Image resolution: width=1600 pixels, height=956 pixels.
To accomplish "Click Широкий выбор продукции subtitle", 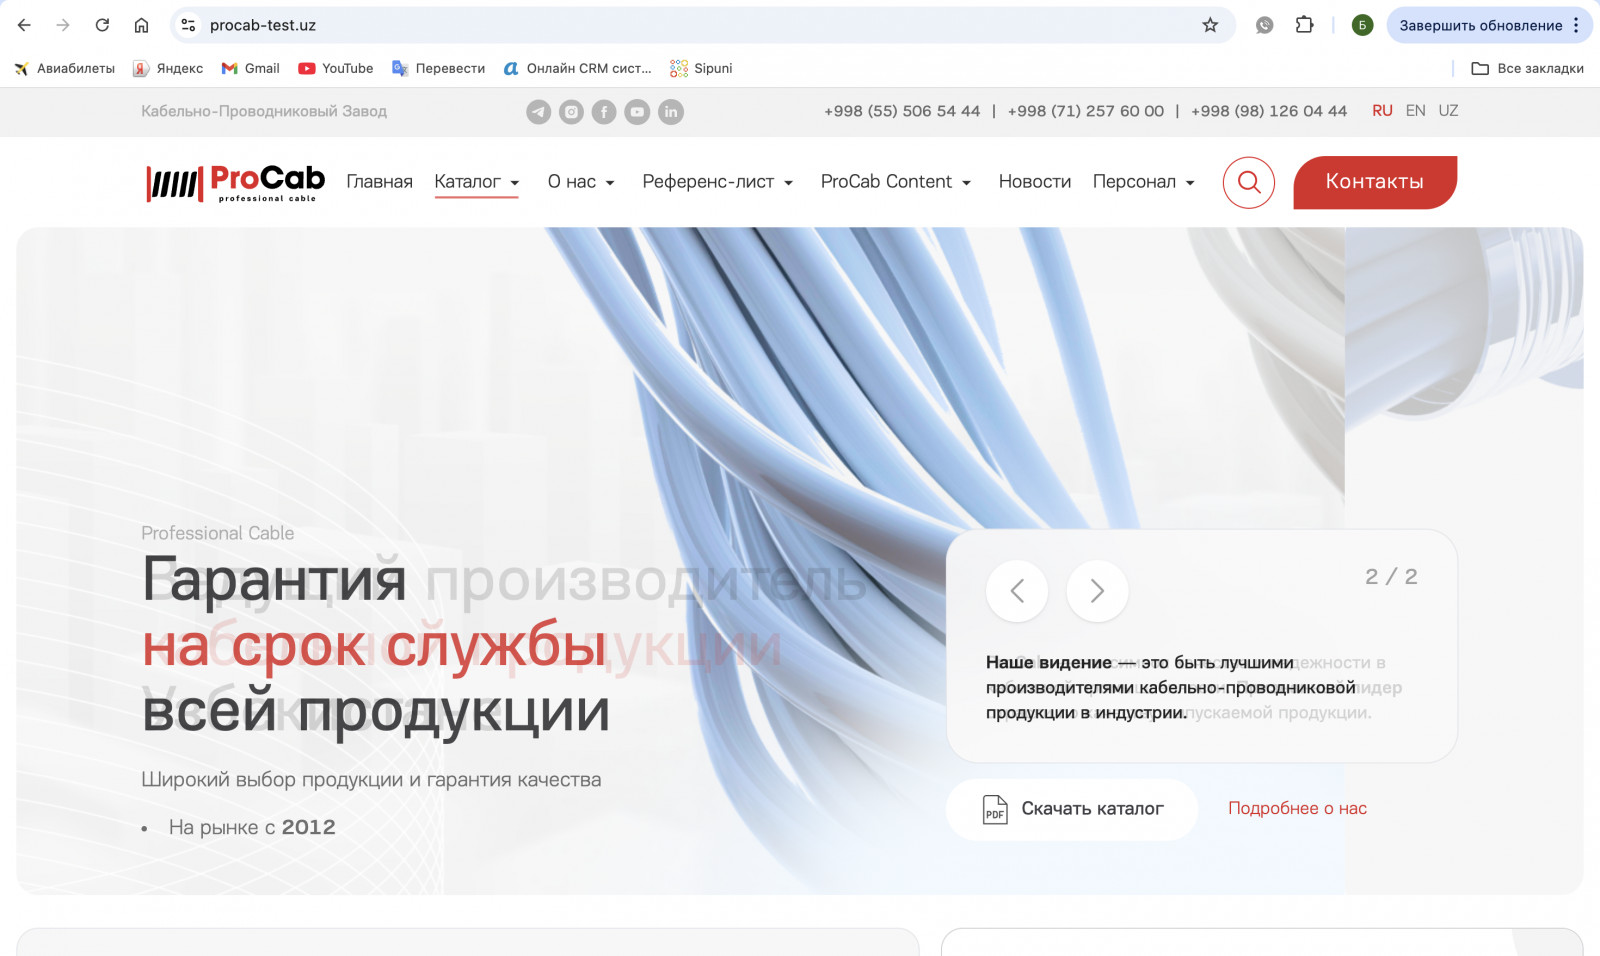I will (371, 780).
